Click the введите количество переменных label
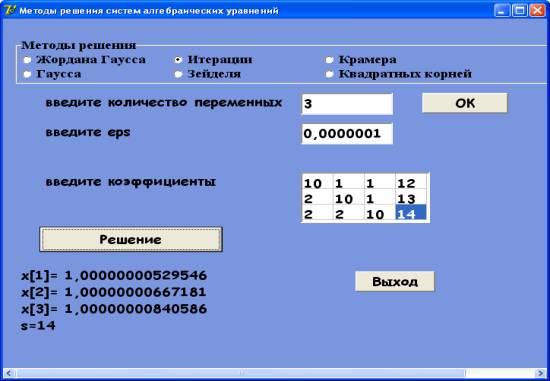 (164, 103)
